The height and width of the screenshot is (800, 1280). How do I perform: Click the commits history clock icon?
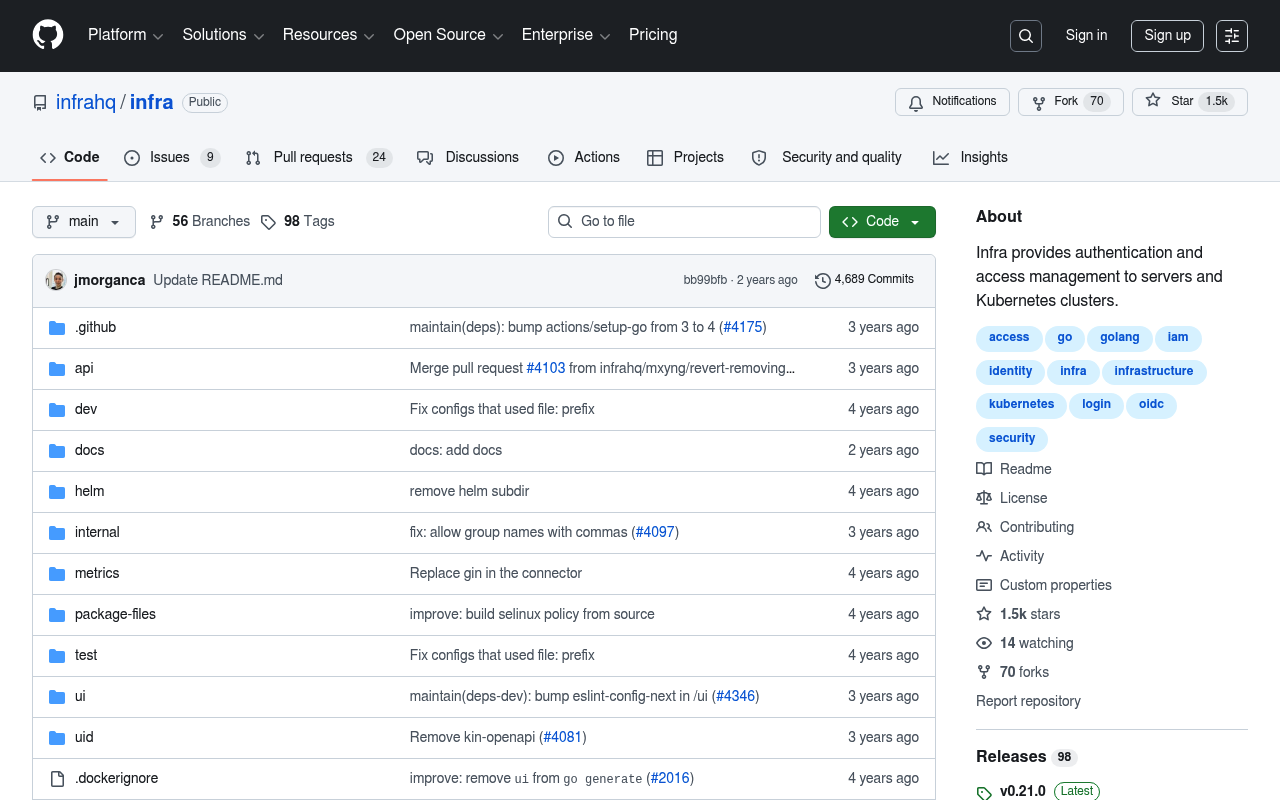click(x=823, y=280)
